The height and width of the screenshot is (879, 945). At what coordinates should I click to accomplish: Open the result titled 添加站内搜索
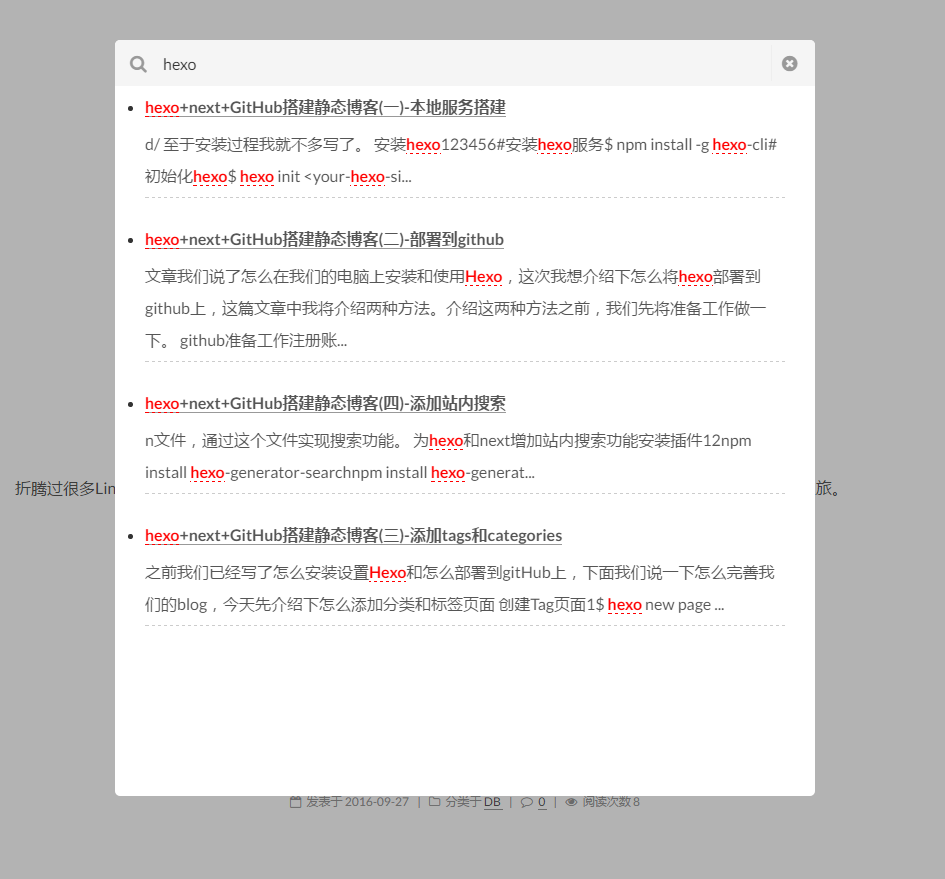point(325,404)
